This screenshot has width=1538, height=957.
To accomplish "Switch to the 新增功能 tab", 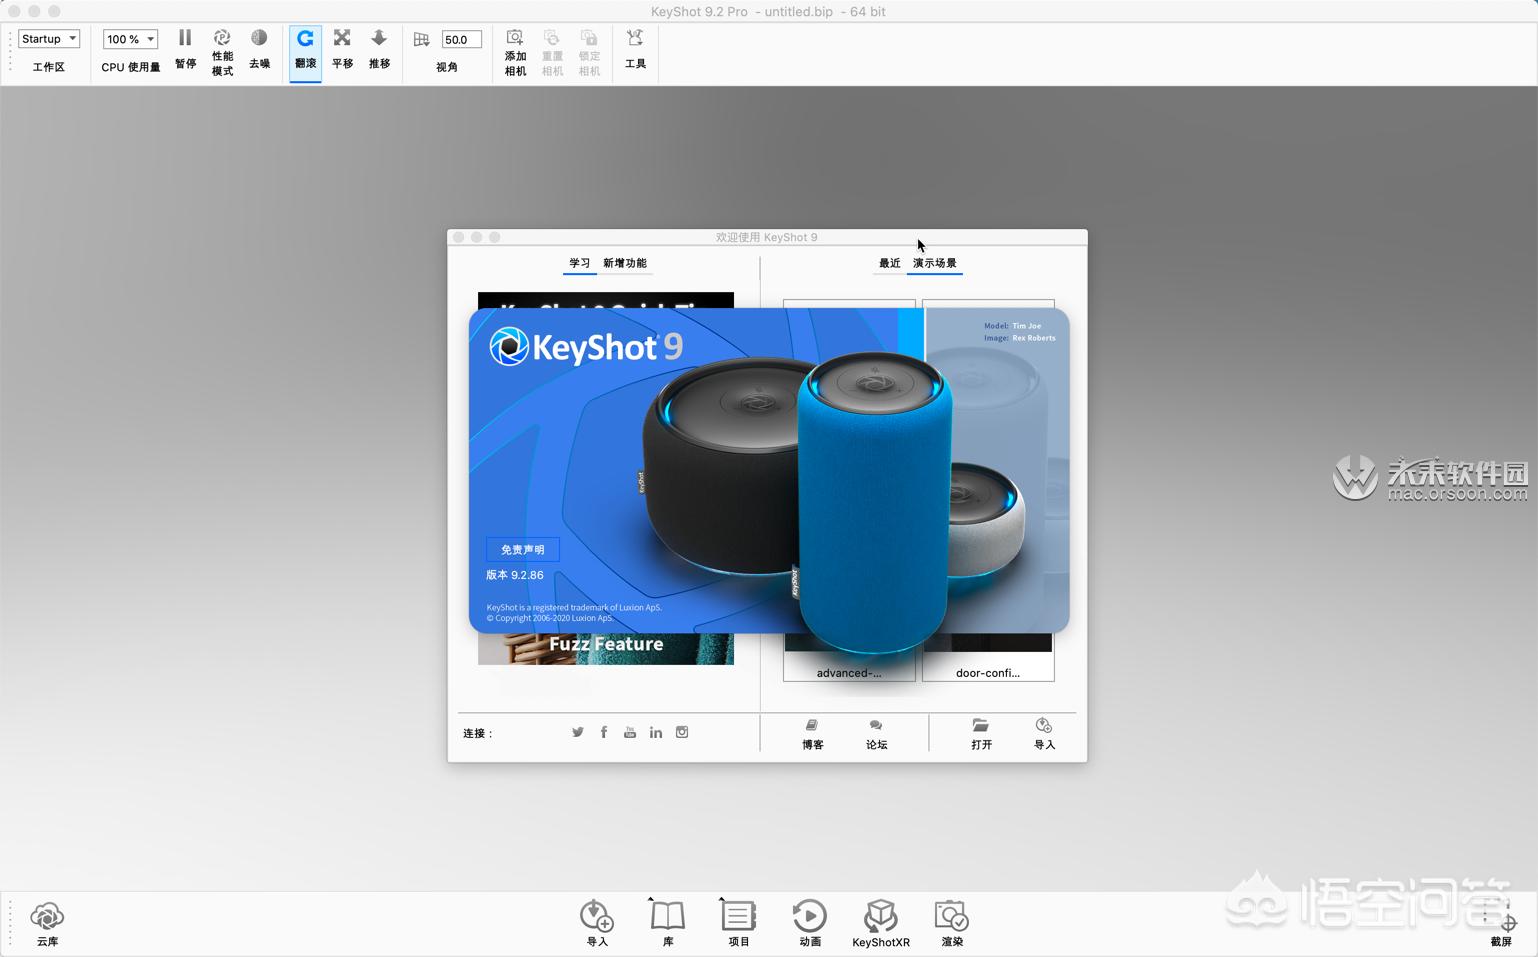I will [625, 263].
